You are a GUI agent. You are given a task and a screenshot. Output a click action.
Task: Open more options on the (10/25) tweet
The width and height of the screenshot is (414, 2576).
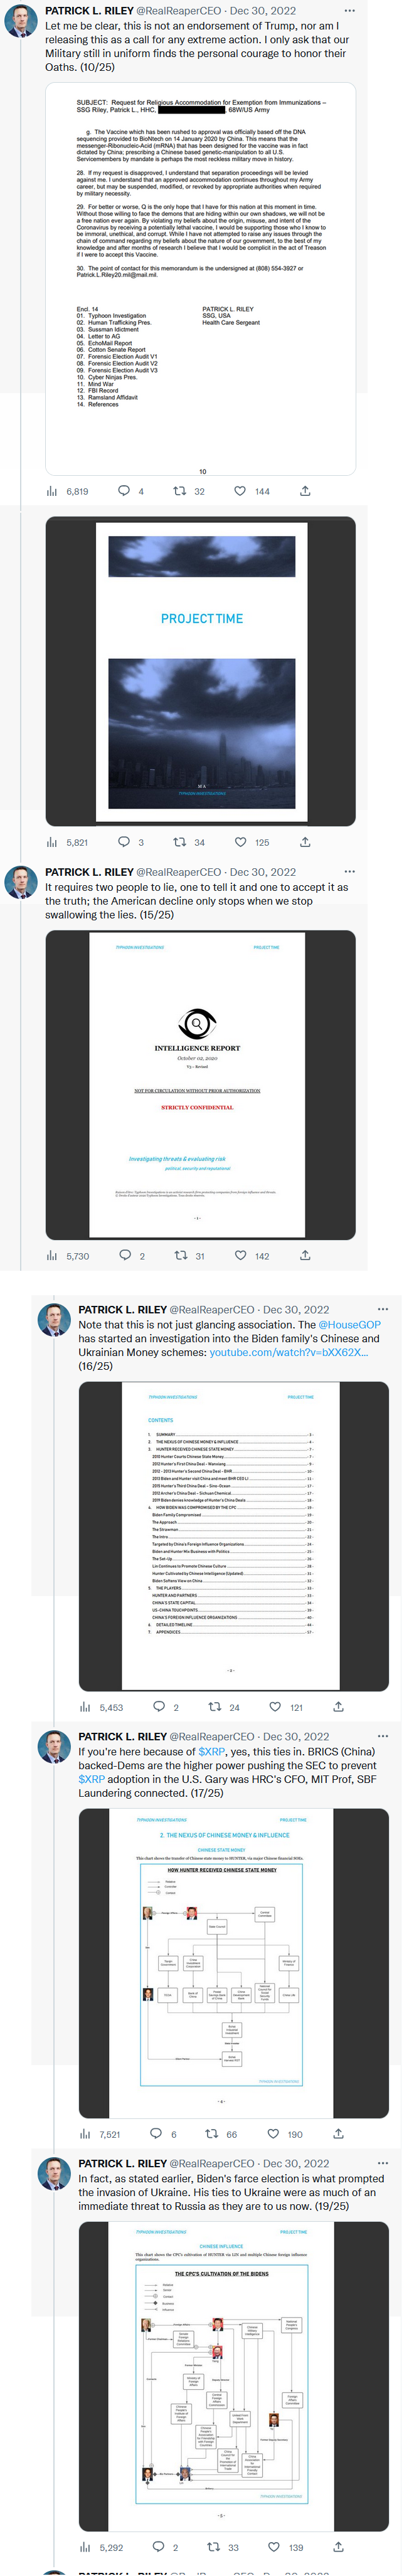[x=349, y=10]
